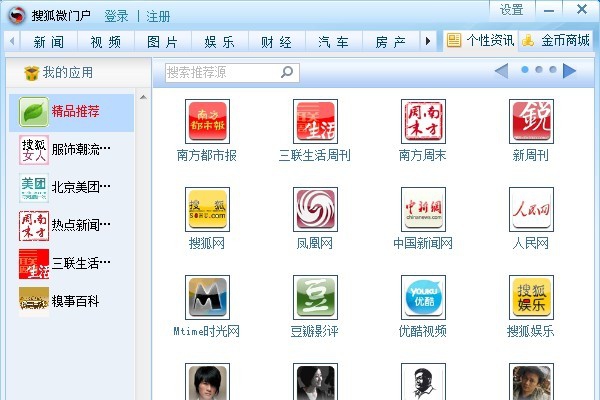Minimize the 搜狐微门户 window
Screen dimensions: 600x400
click(x=549, y=10)
